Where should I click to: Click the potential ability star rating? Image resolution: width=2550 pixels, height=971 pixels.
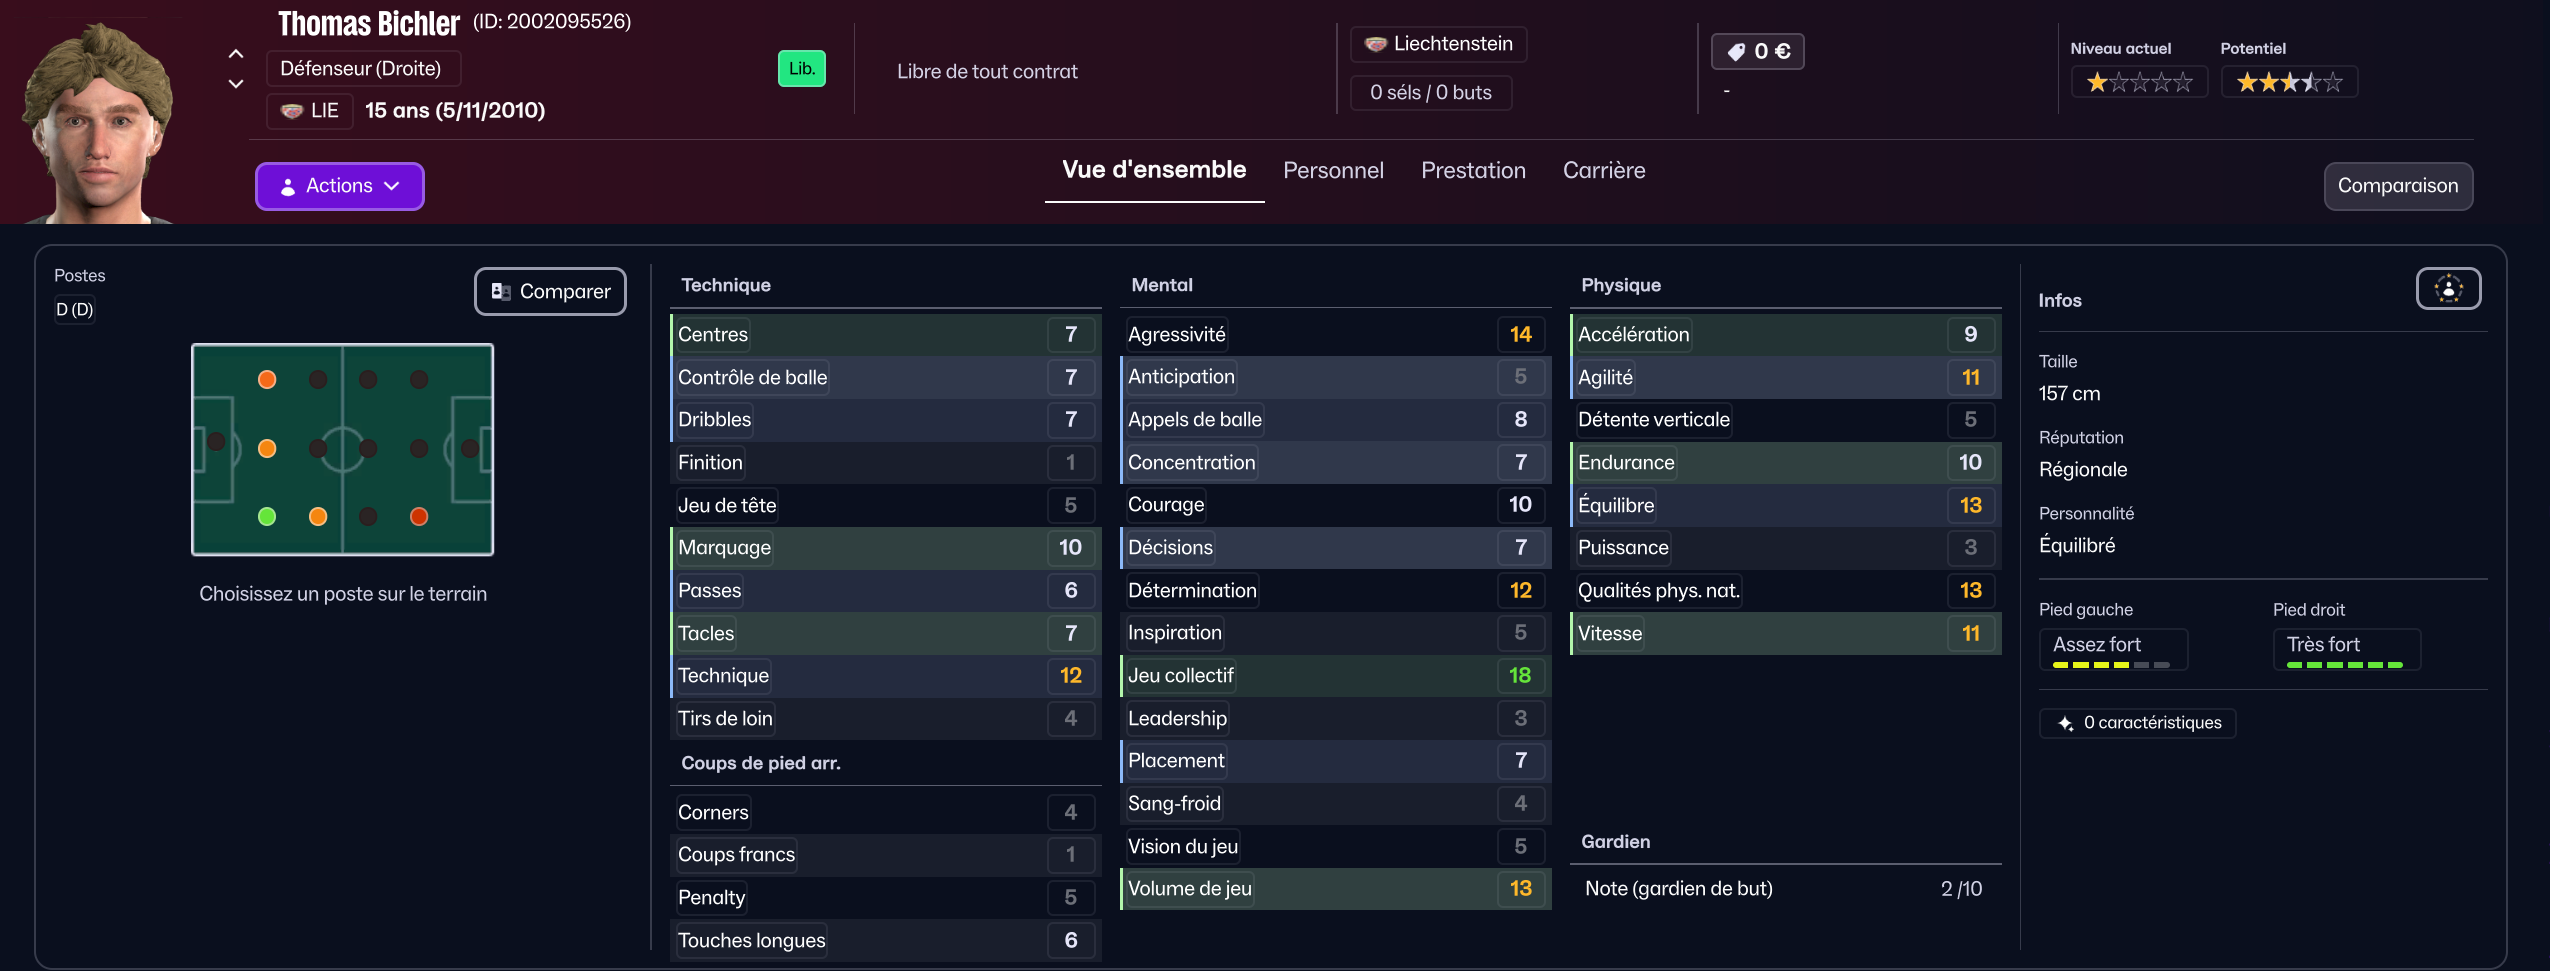click(2289, 82)
